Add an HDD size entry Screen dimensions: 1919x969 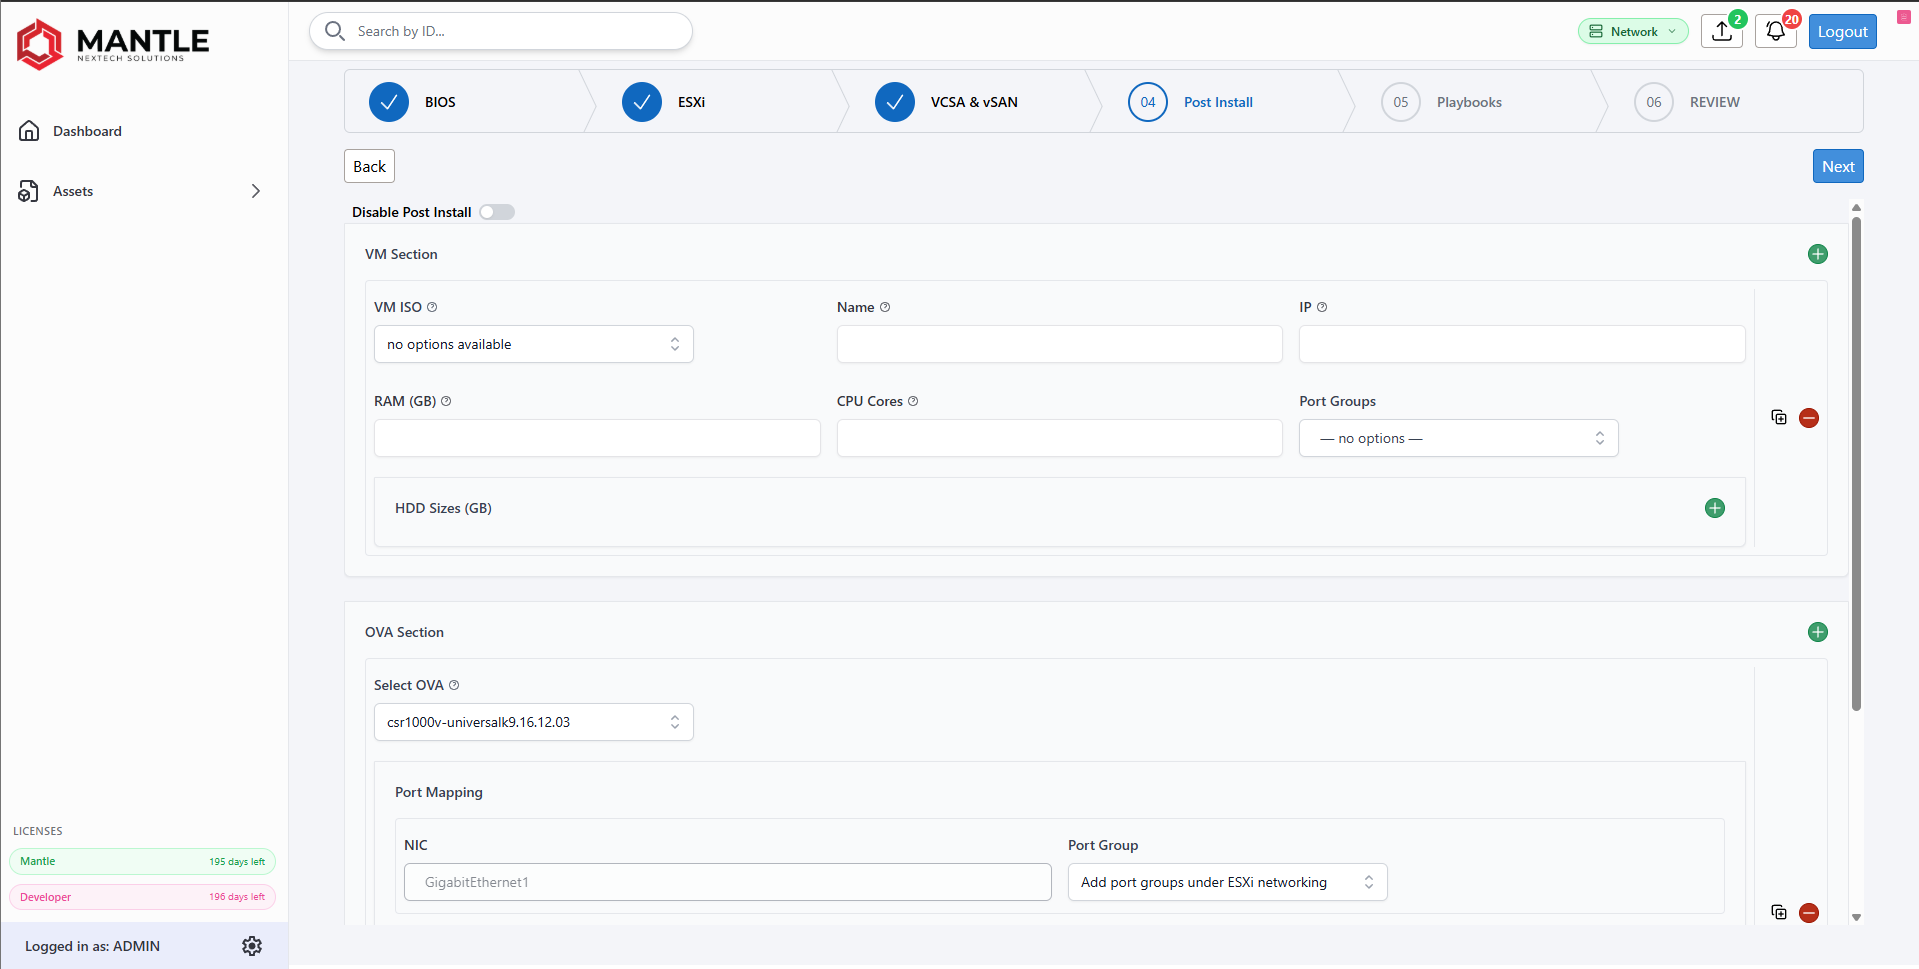[x=1715, y=508]
